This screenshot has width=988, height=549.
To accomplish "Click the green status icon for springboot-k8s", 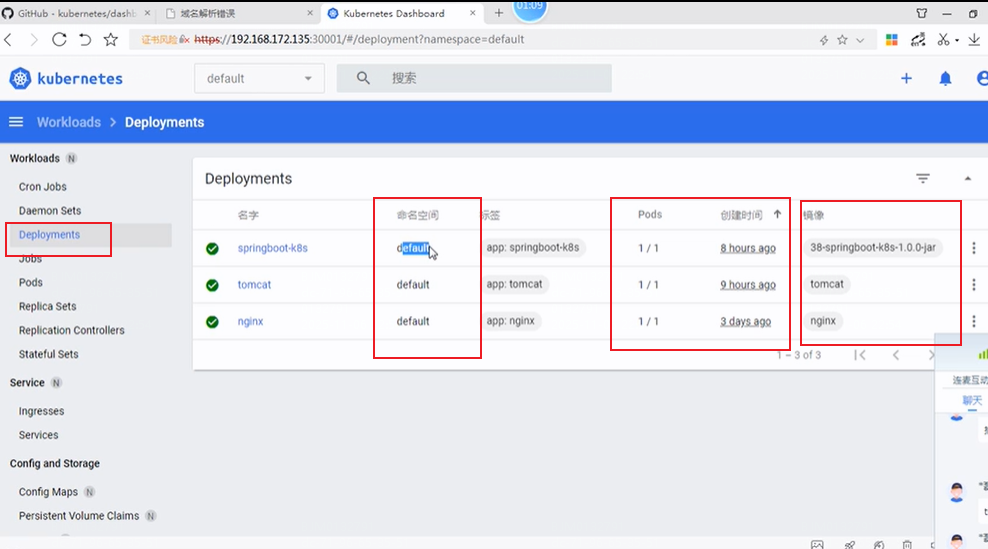I will (x=212, y=248).
